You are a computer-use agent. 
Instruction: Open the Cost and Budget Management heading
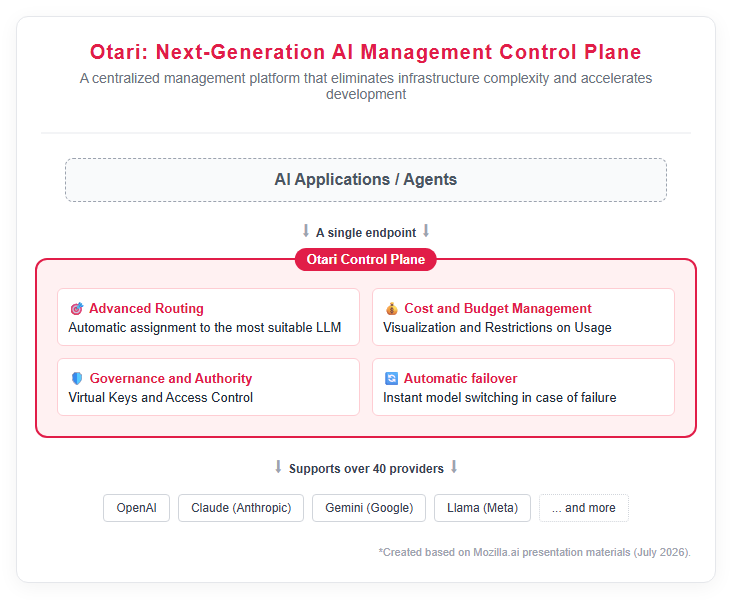pos(498,309)
